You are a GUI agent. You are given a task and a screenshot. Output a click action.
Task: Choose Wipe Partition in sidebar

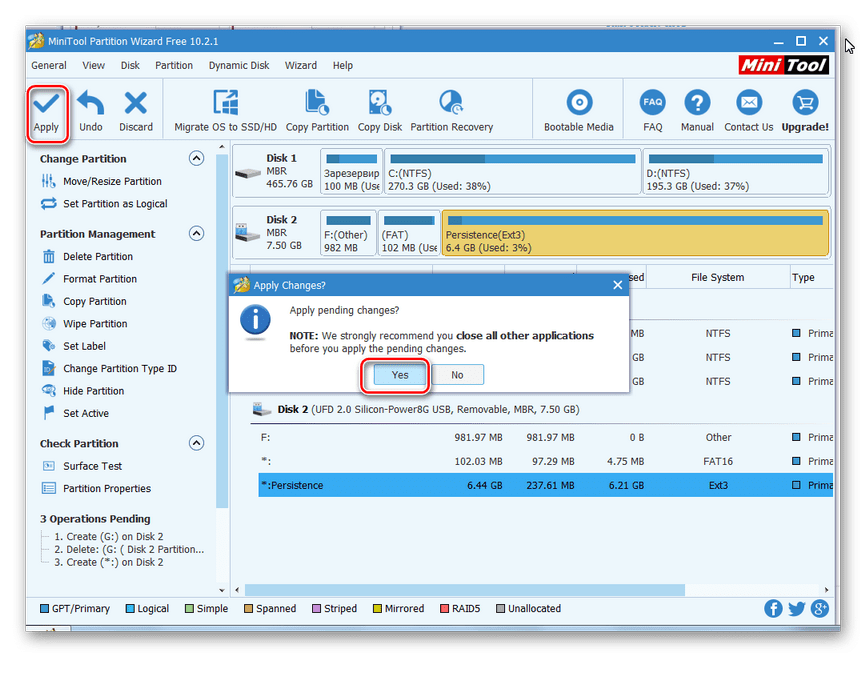tap(95, 324)
